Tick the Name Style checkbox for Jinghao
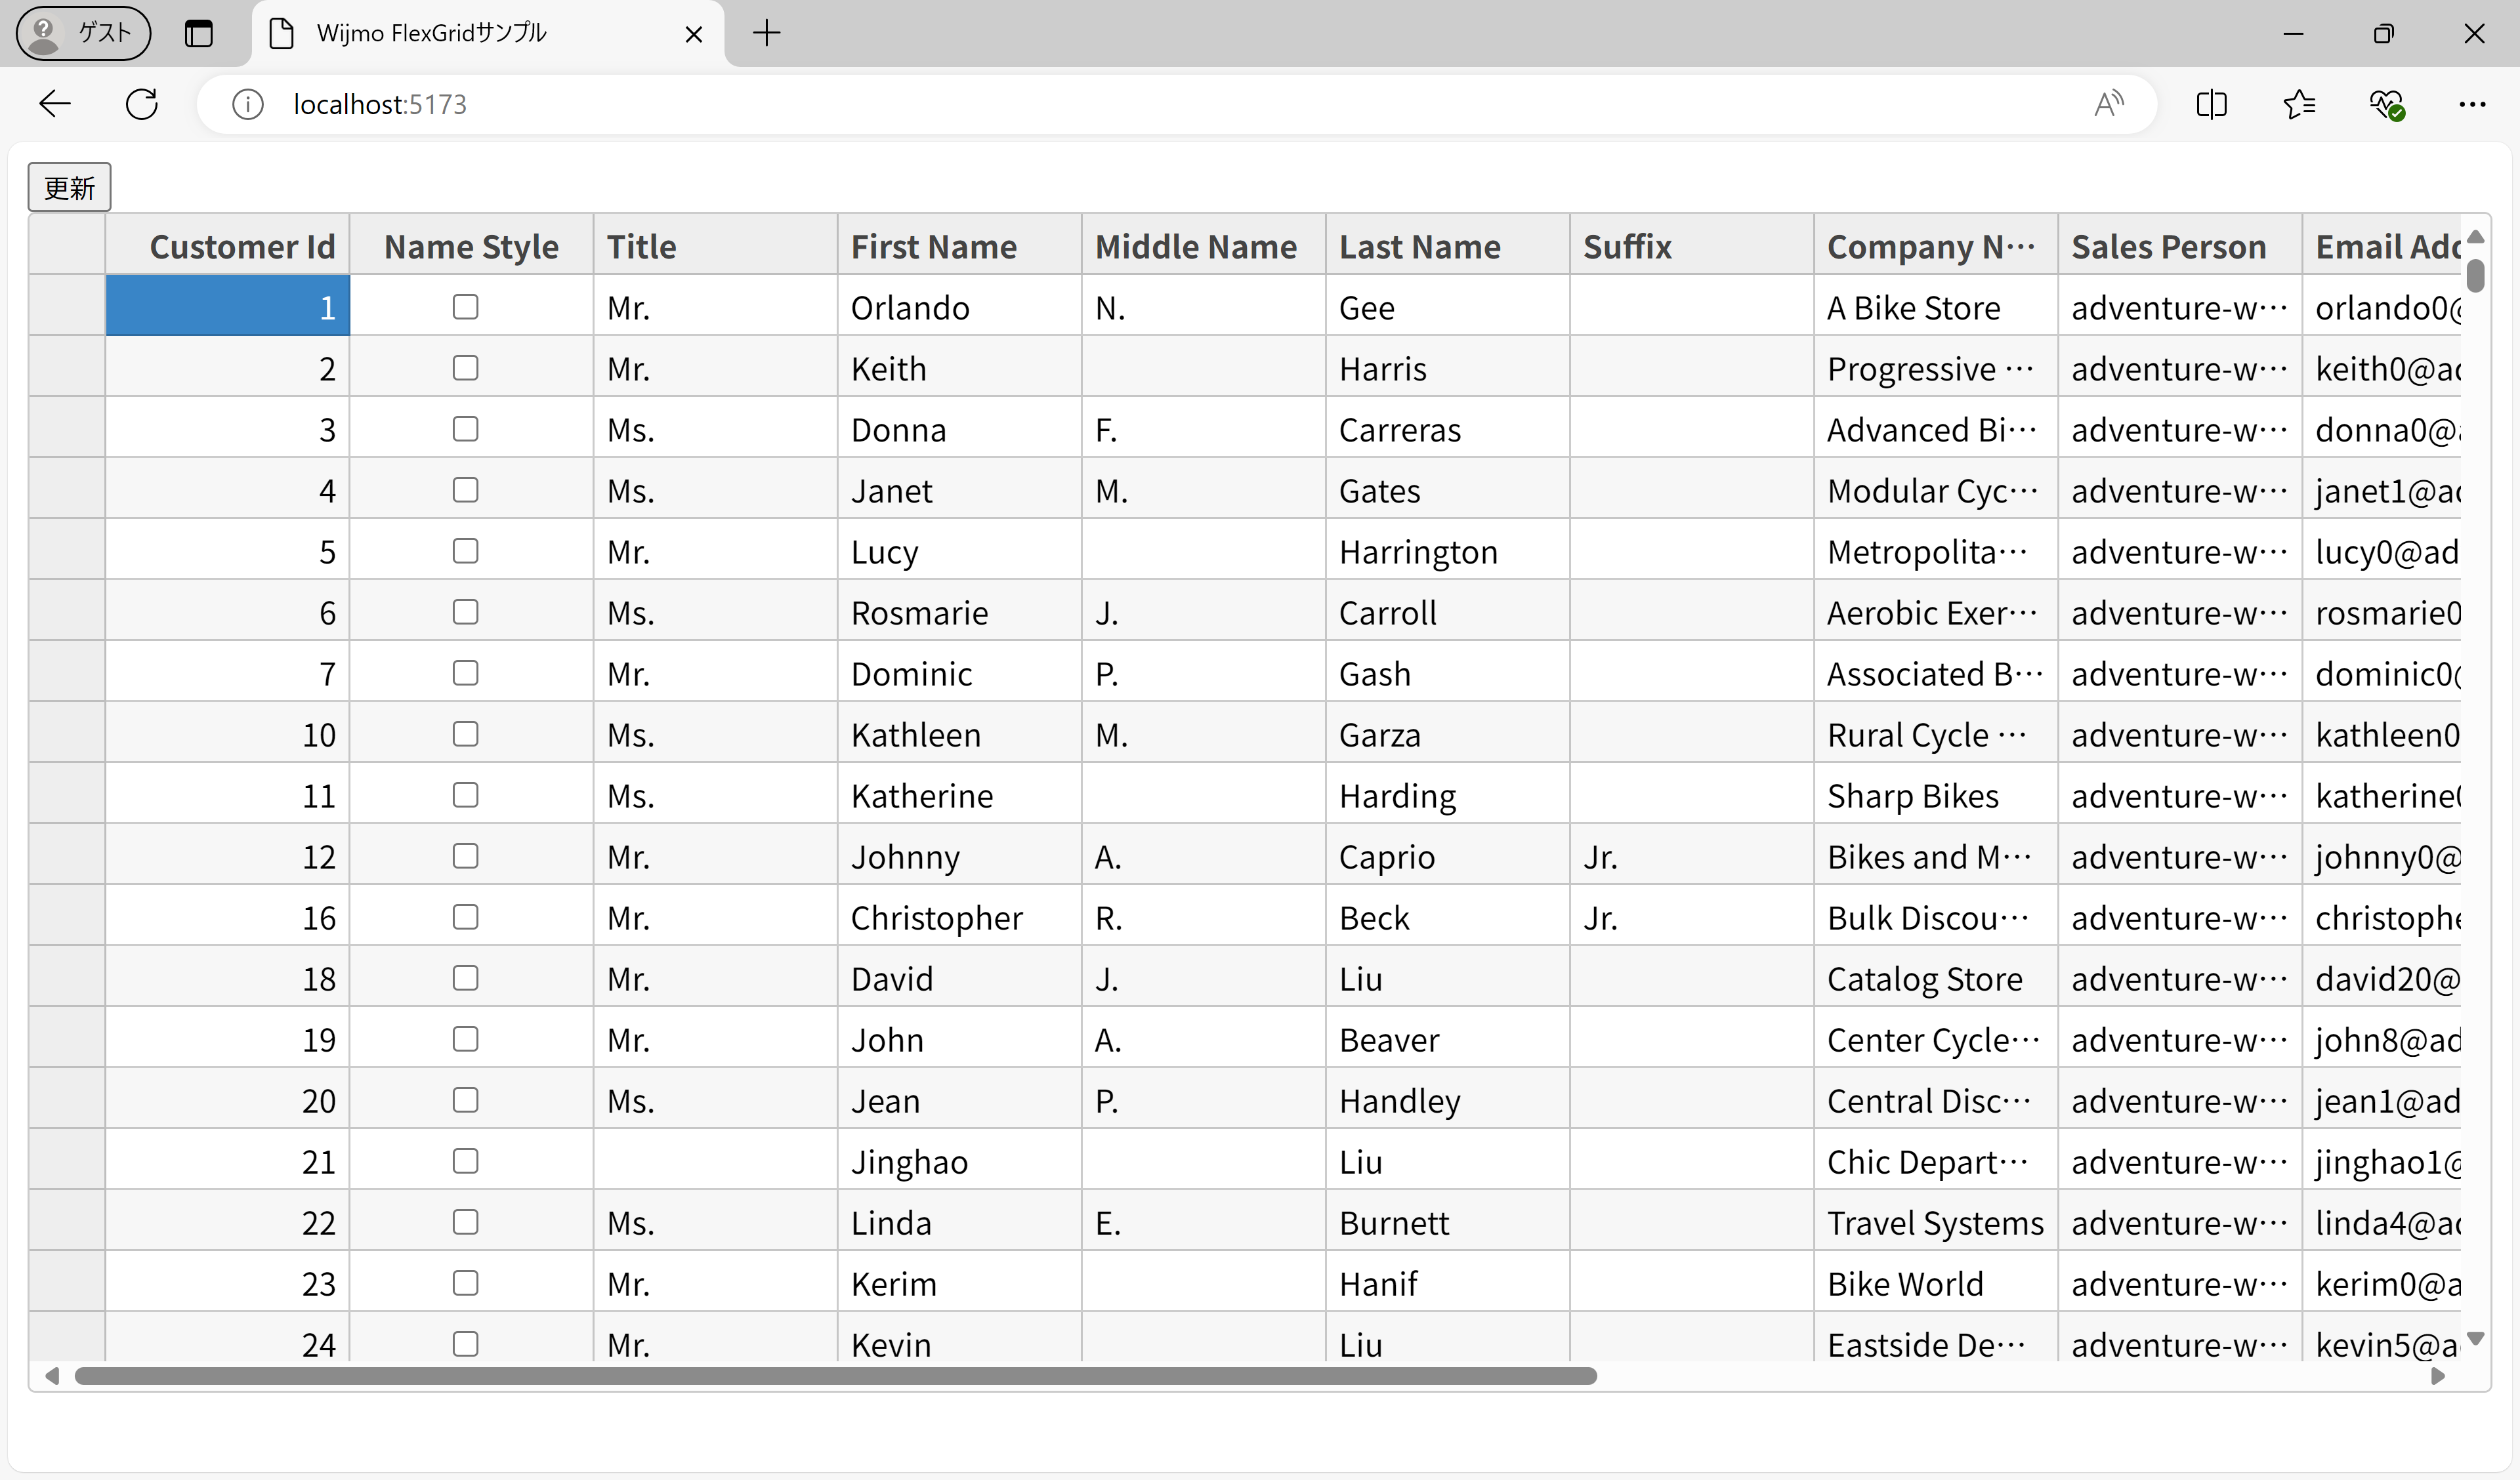 click(x=465, y=1160)
